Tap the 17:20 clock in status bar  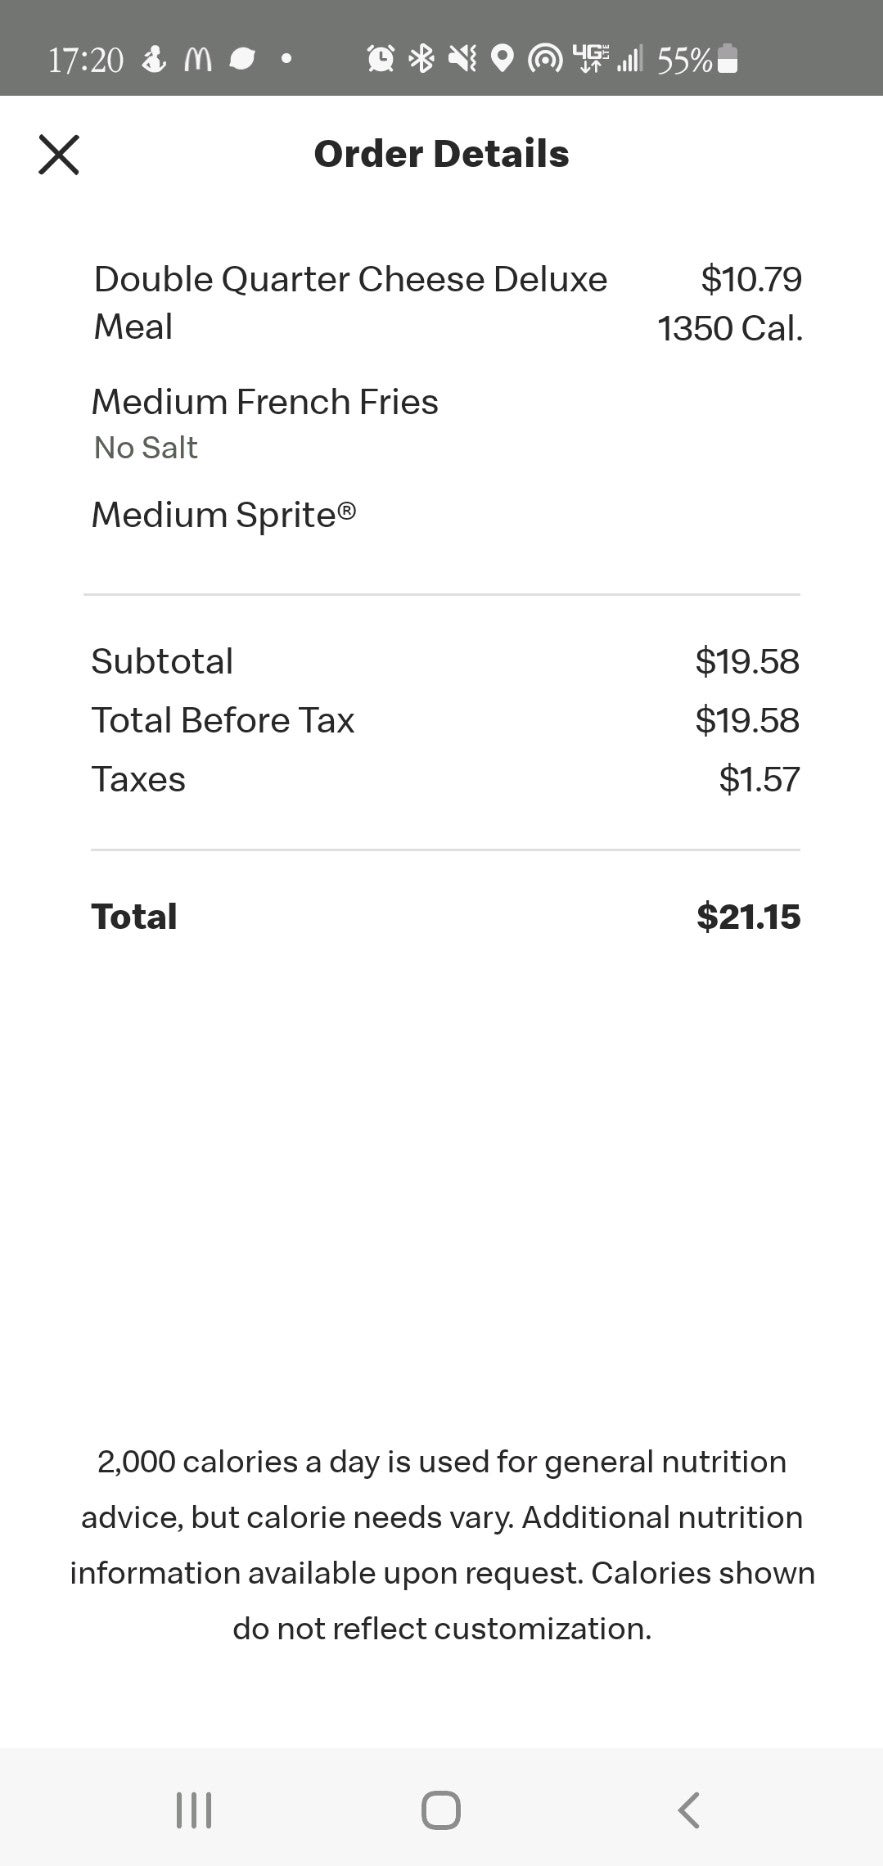tap(86, 60)
